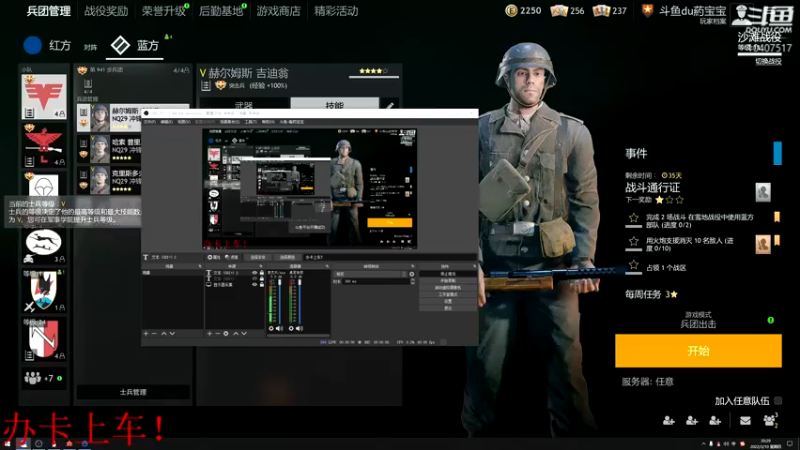Select the red-white shield squad
The width and height of the screenshot is (800, 450).
(x=44, y=339)
